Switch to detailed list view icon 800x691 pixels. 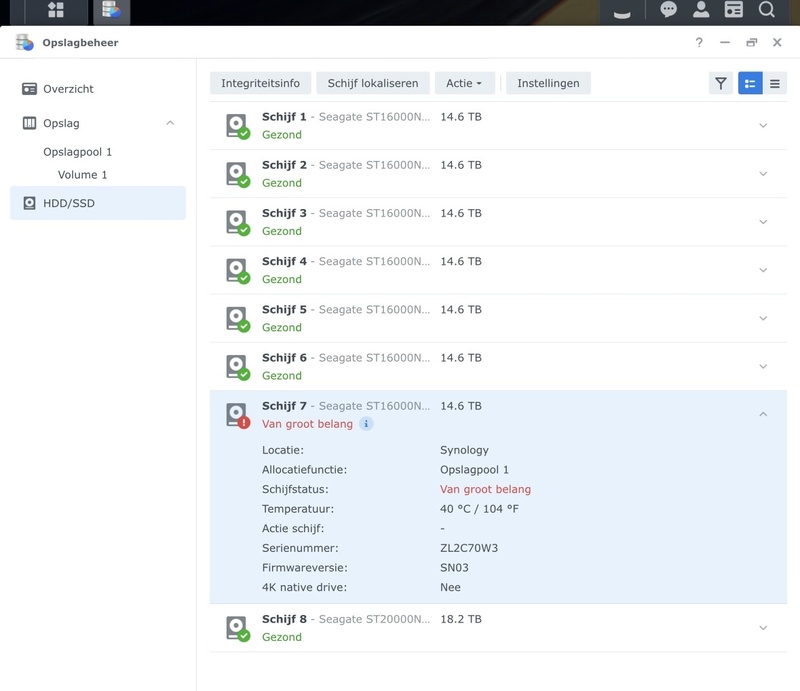tap(750, 83)
